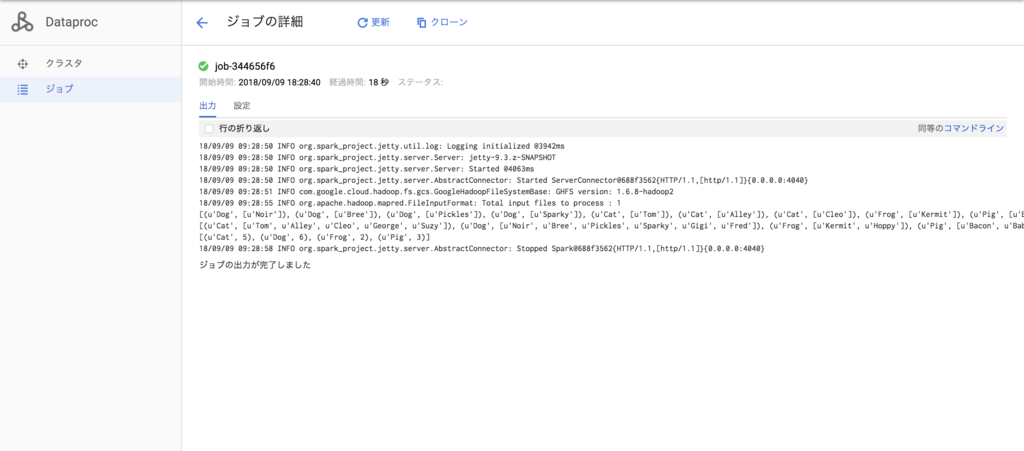Switch to the 設定 tab

[242, 106]
